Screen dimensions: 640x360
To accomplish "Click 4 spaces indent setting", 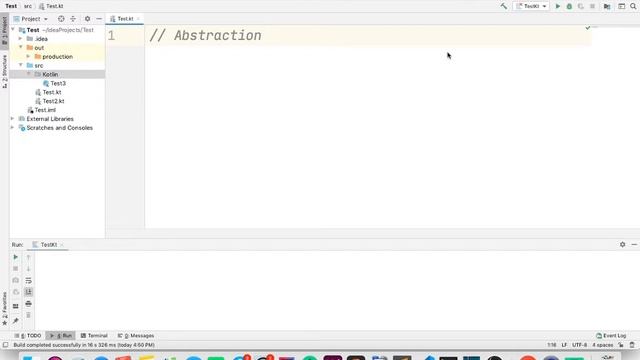I will [x=602, y=345].
